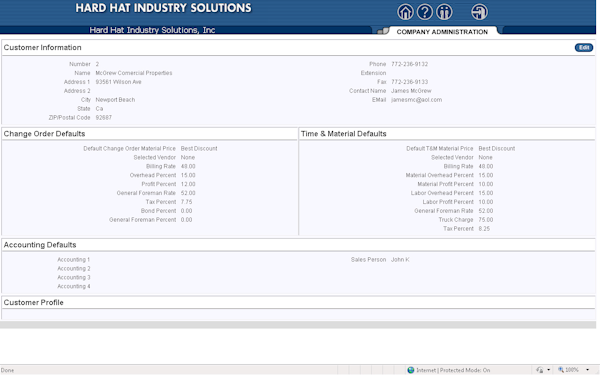Select the Company Administration tab
The height and width of the screenshot is (375, 600).
coord(442,32)
